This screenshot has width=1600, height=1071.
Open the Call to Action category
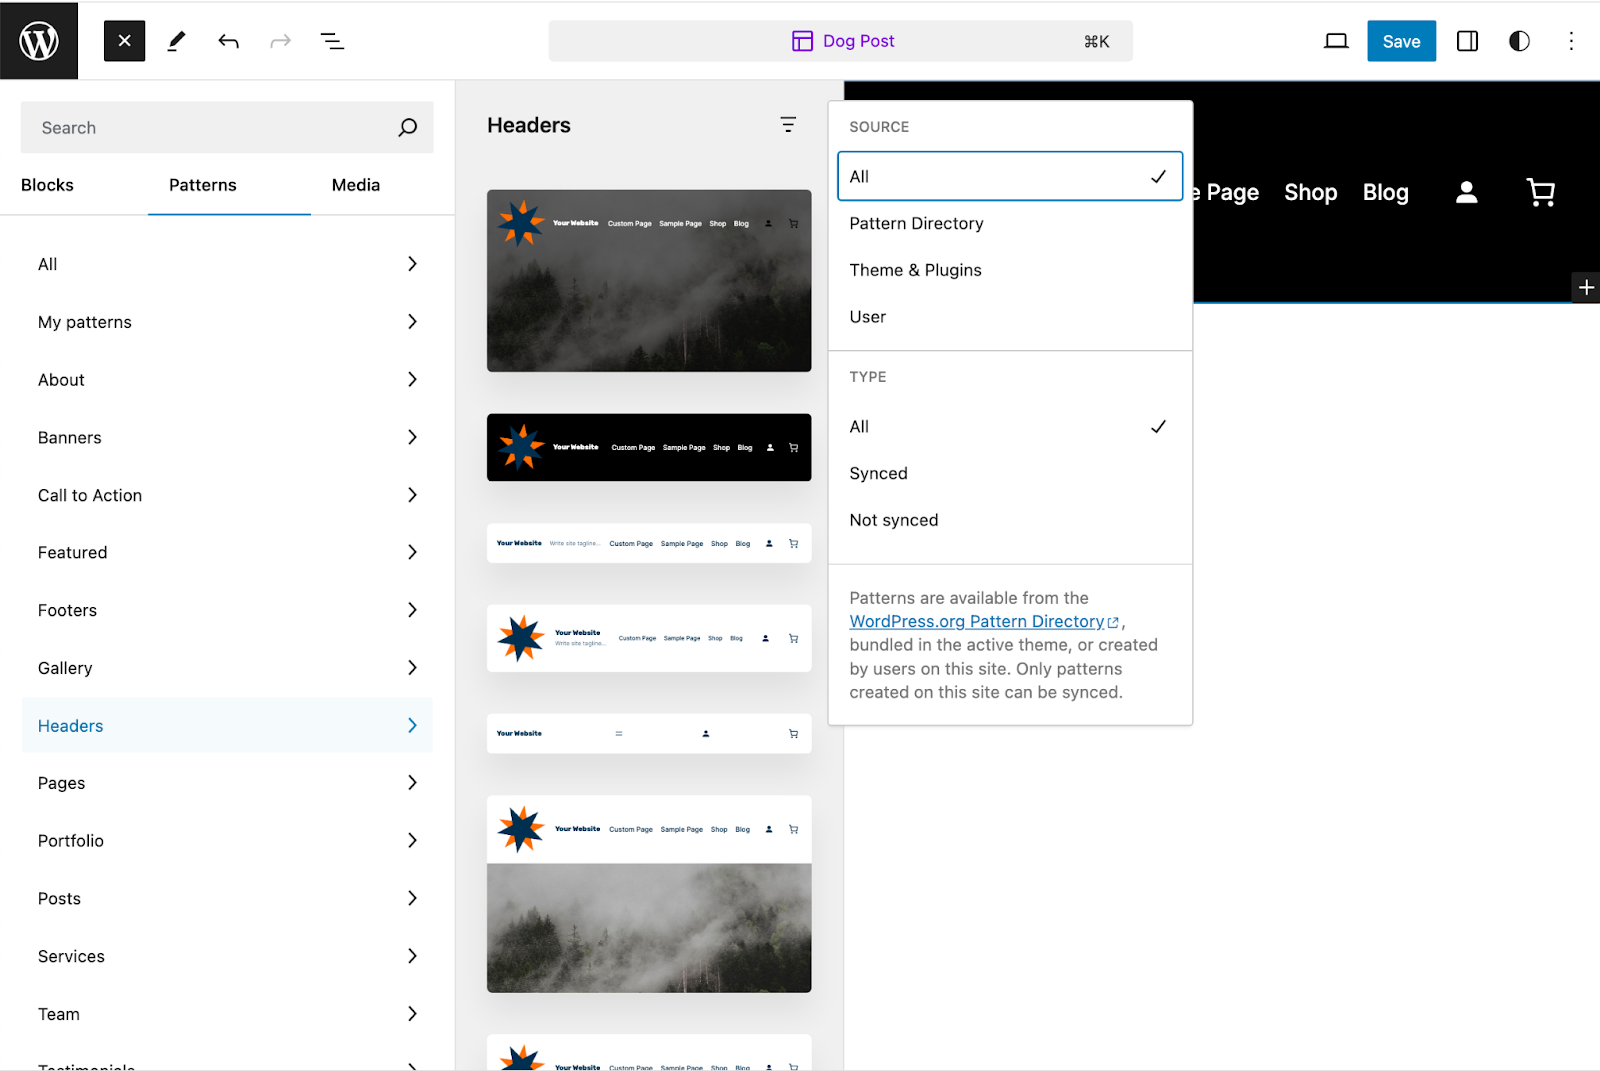pyautogui.click(x=227, y=495)
